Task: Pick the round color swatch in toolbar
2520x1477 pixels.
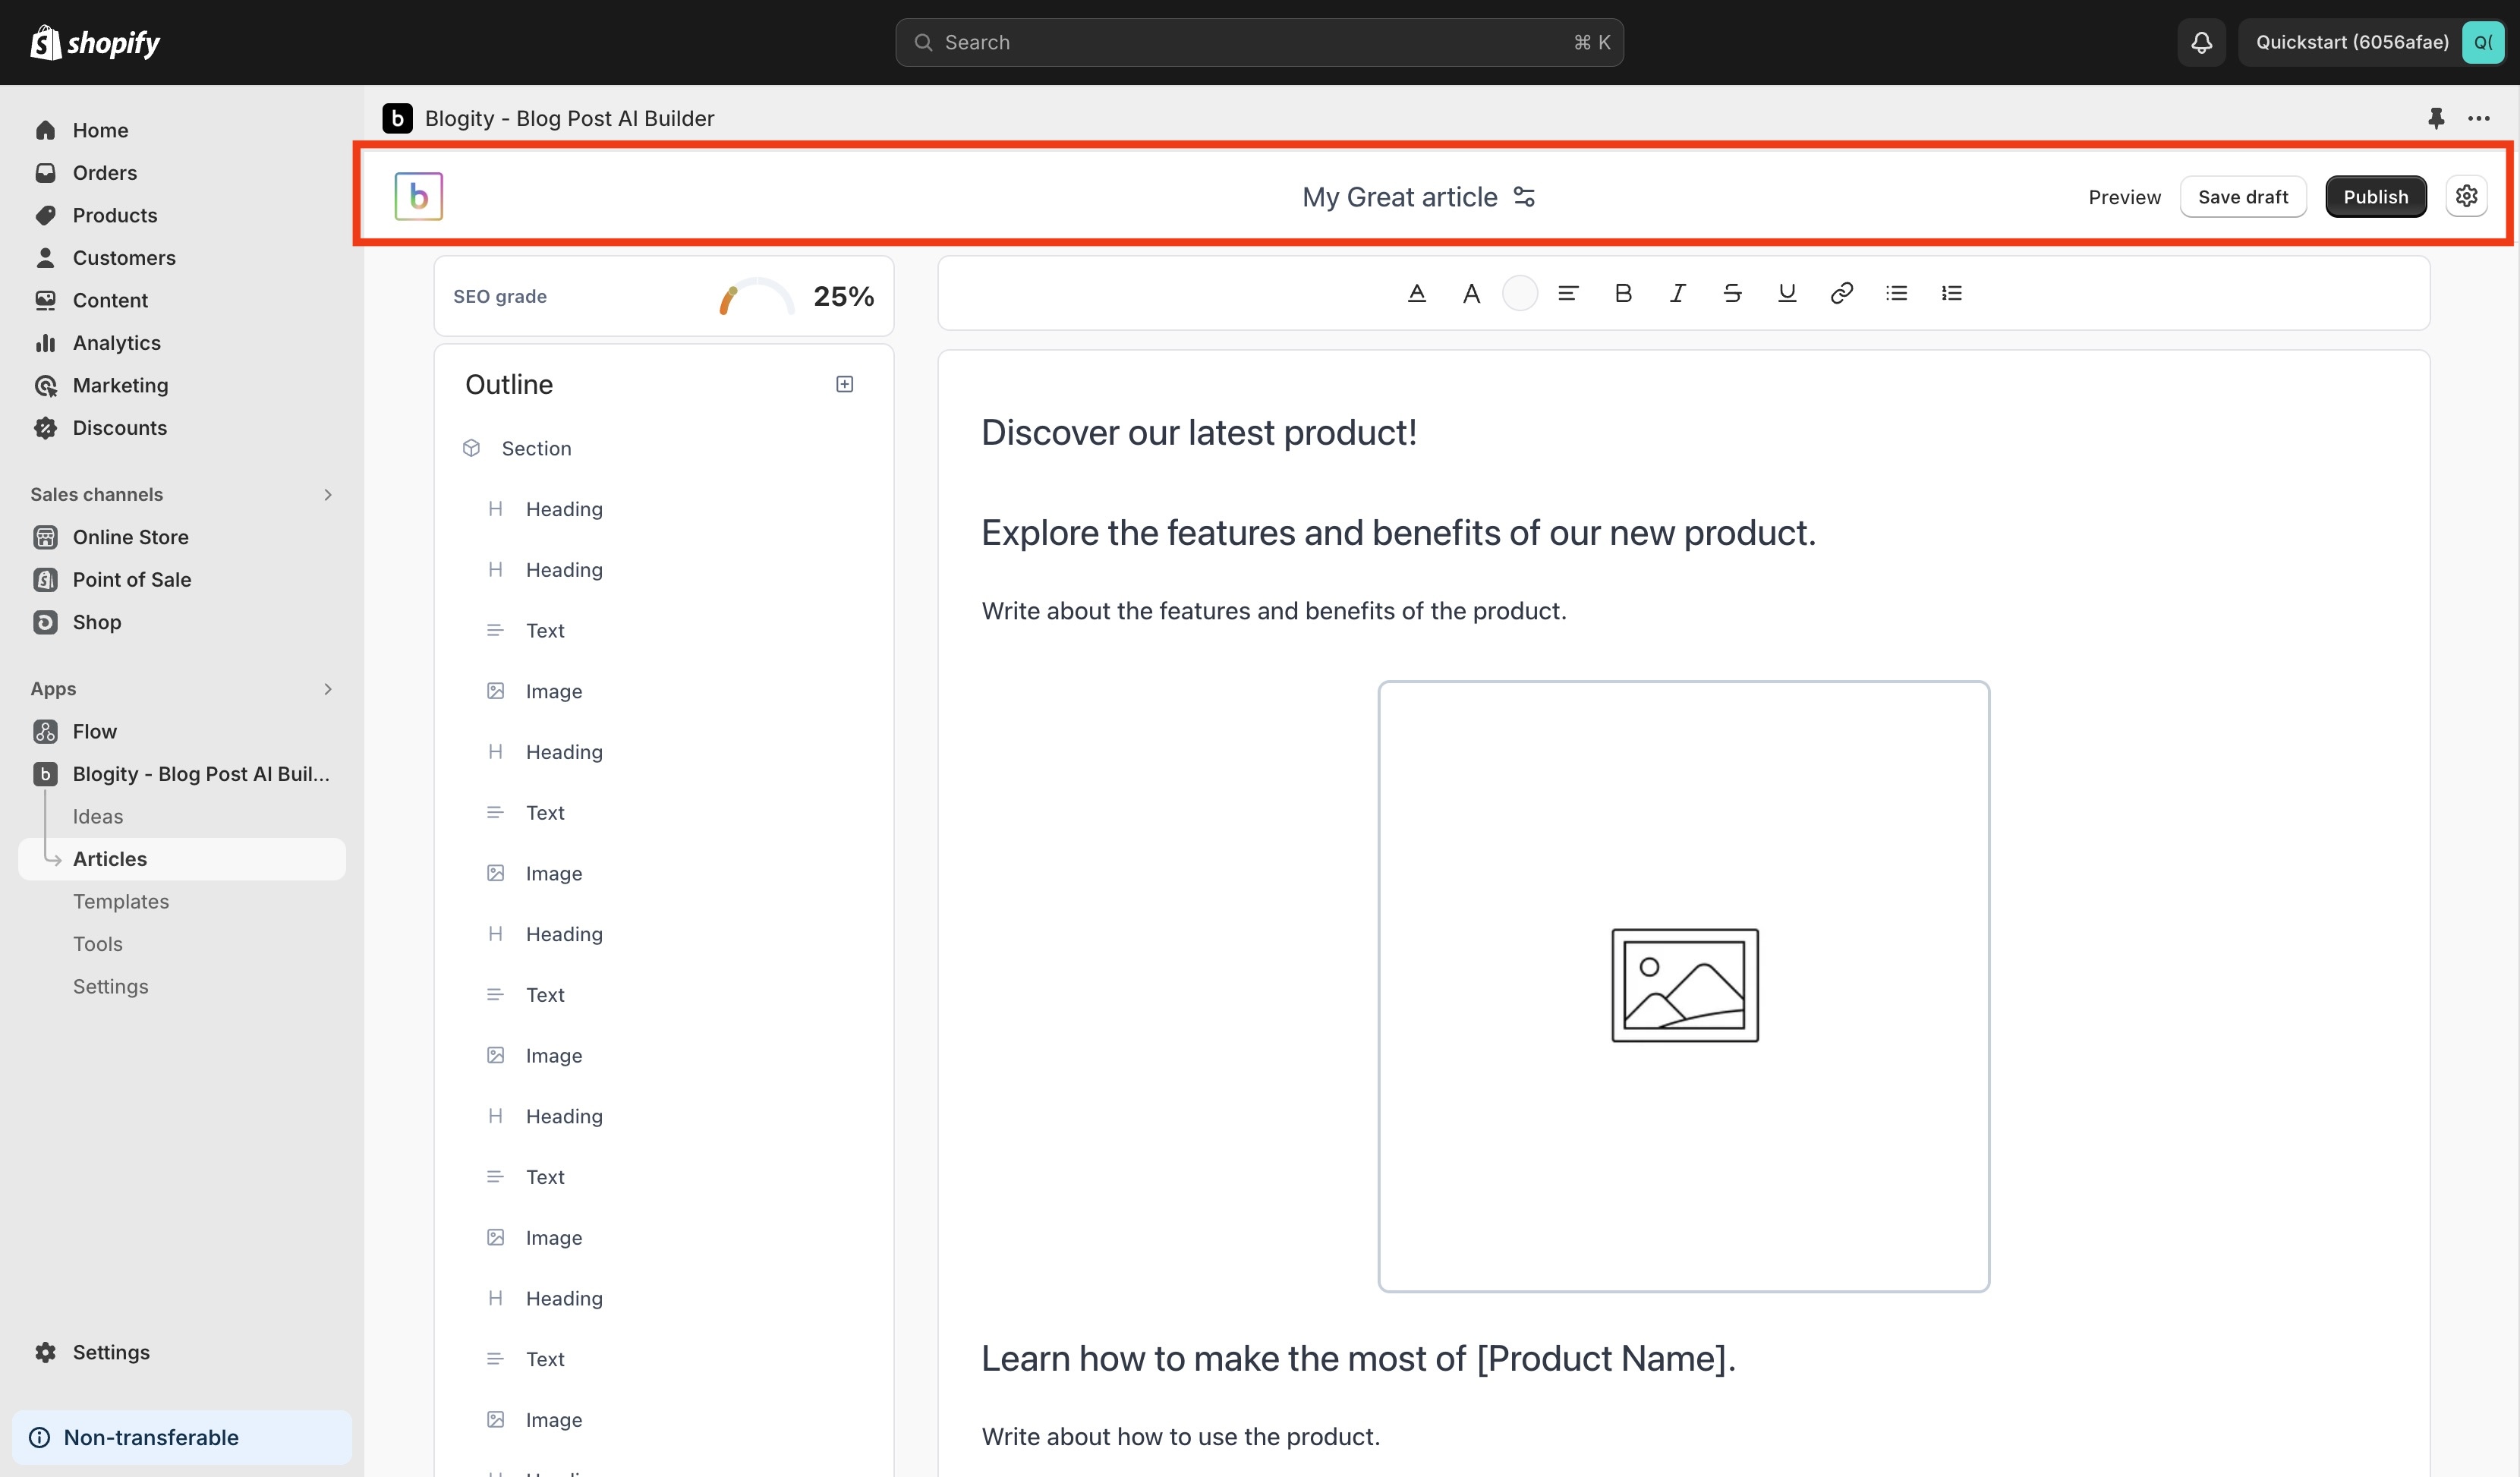Action: click(x=1519, y=293)
